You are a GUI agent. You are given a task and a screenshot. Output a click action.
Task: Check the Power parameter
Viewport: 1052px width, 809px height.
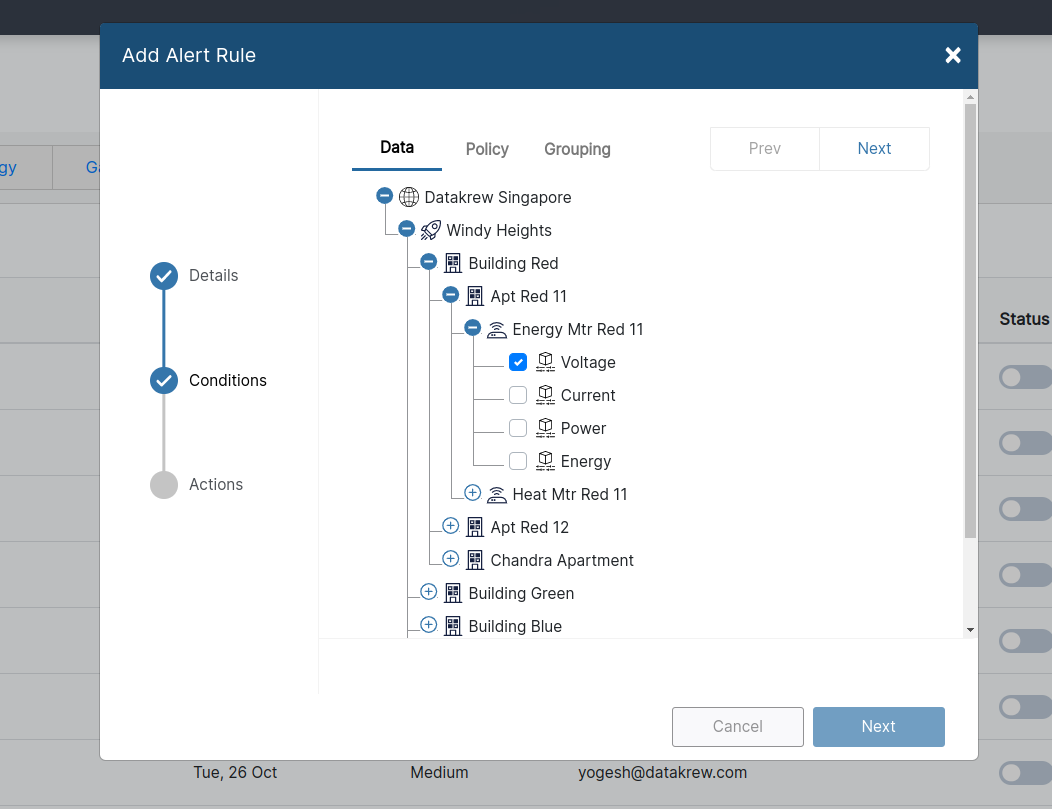pos(518,428)
